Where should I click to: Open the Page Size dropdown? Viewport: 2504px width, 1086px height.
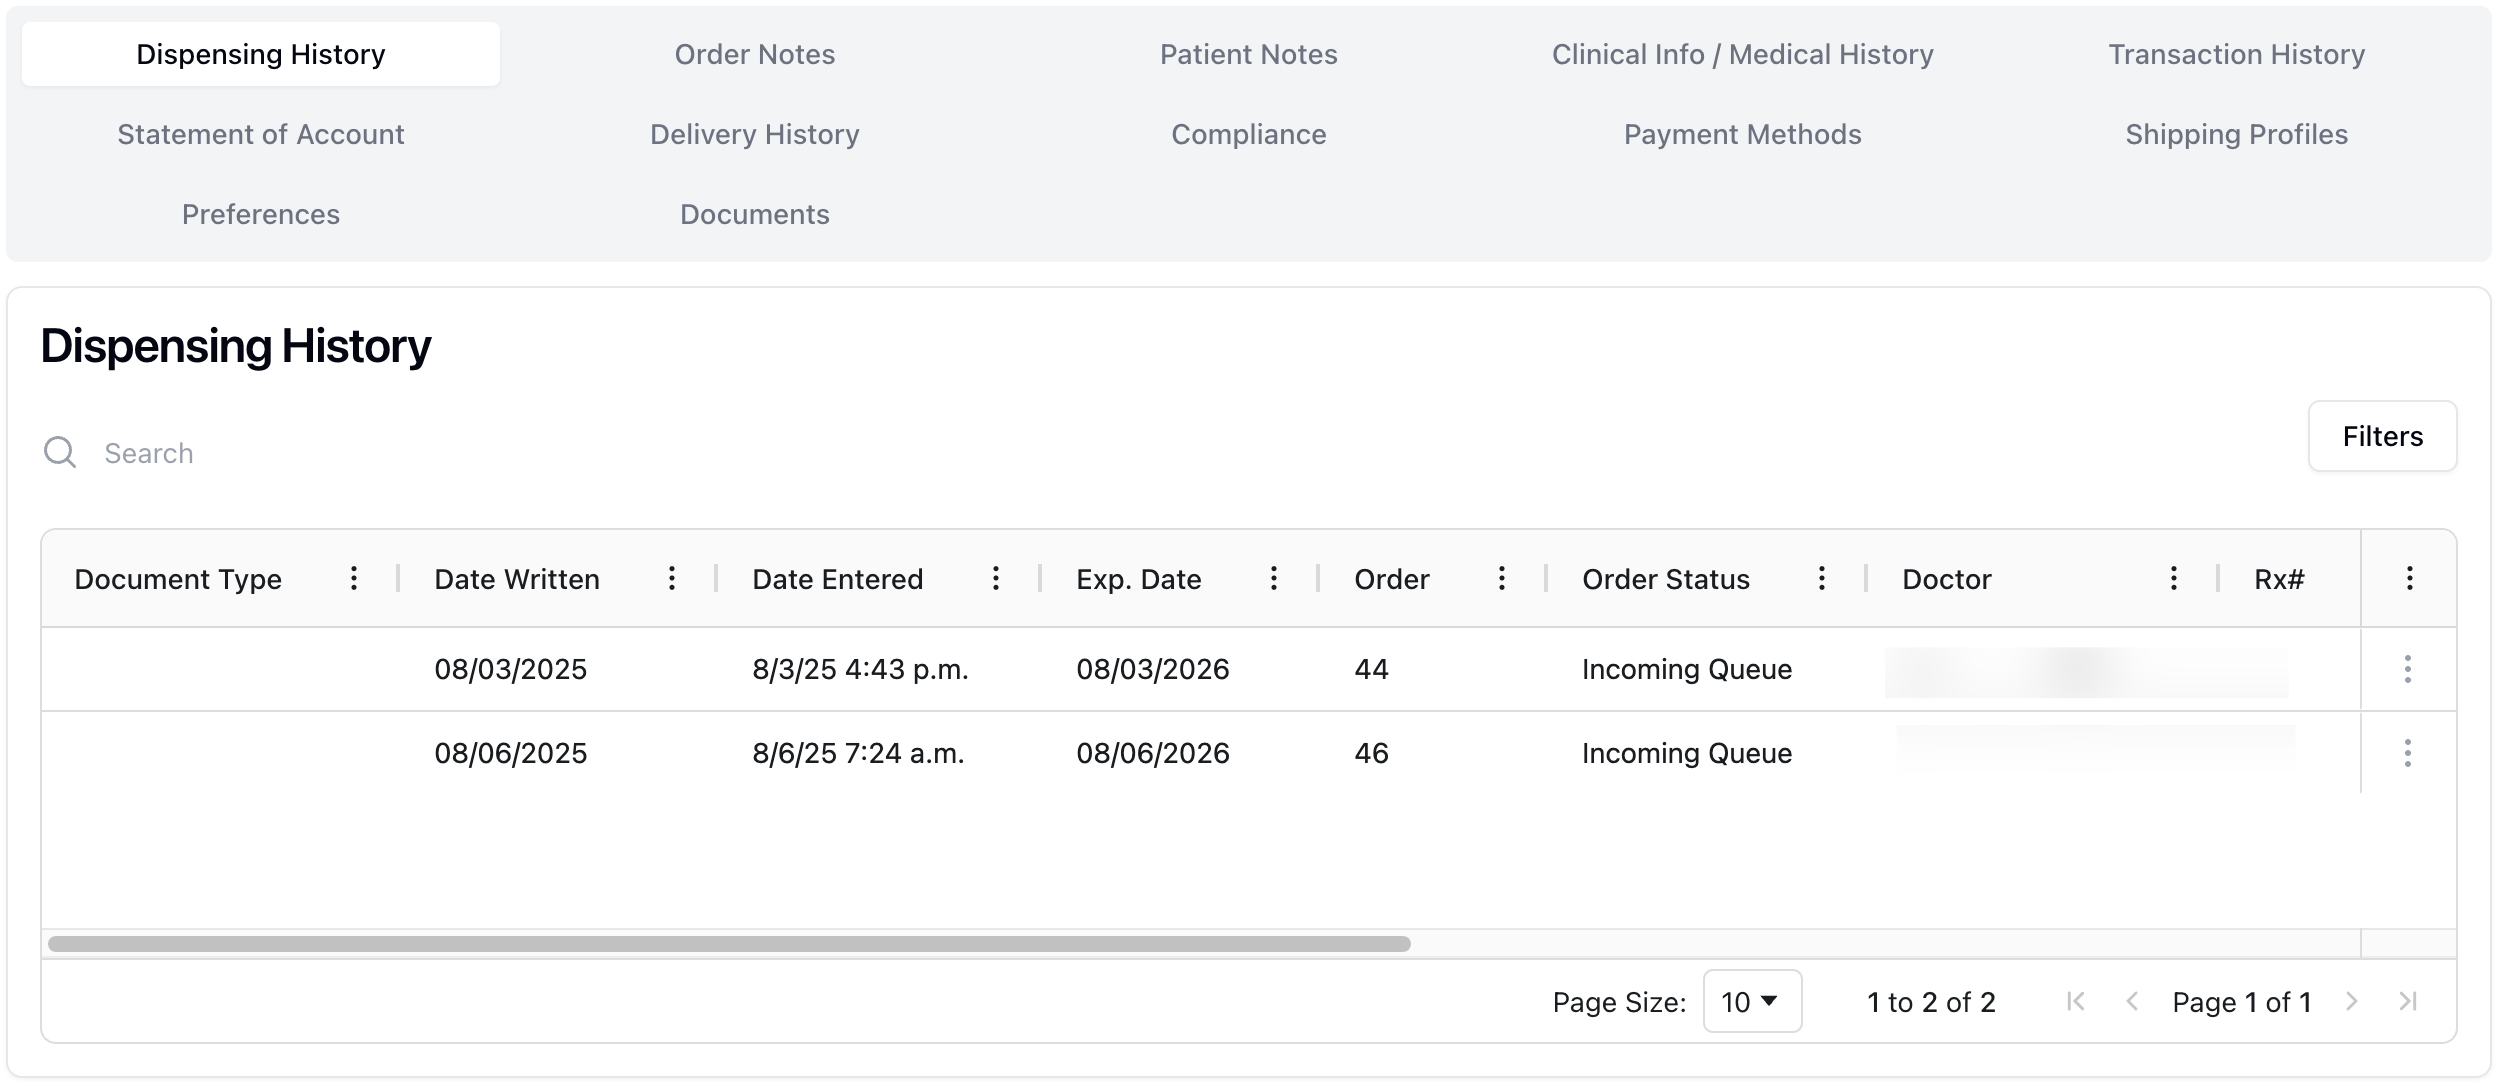(x=1750, y=1001)
